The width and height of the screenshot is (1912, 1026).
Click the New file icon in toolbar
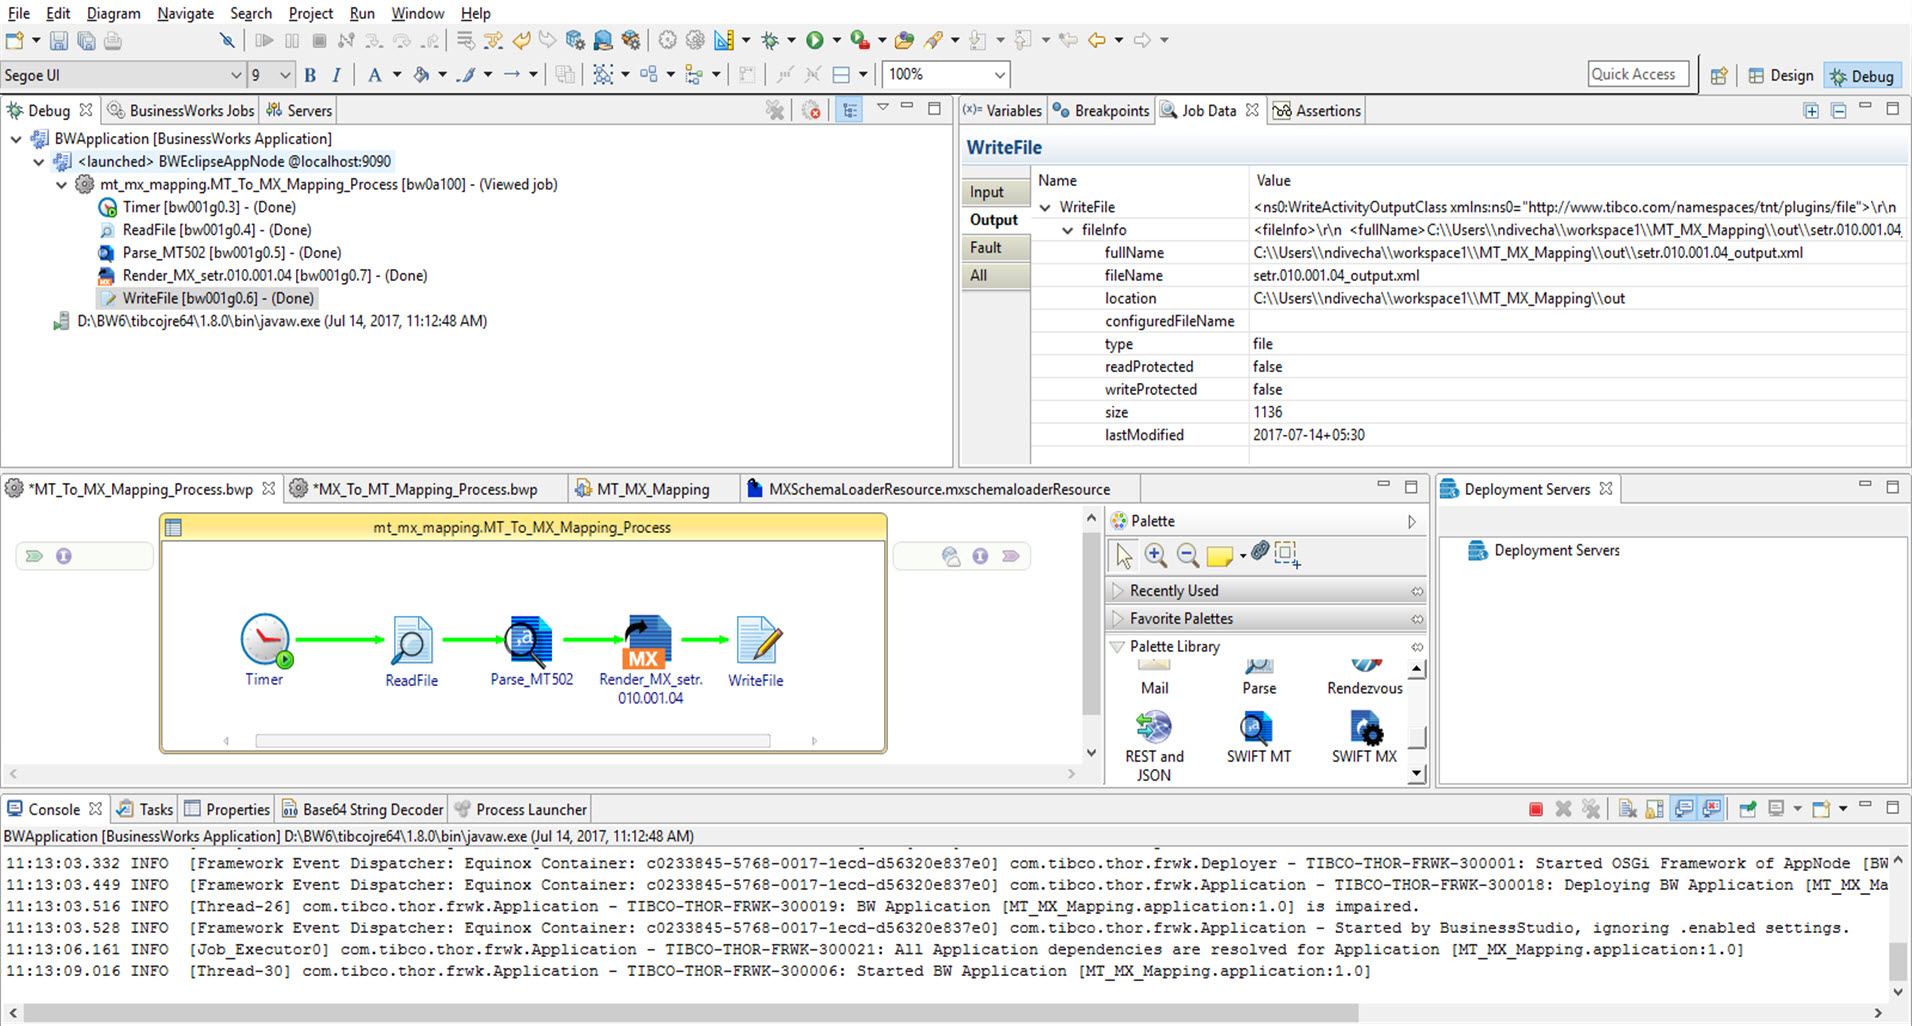[14, 41]
